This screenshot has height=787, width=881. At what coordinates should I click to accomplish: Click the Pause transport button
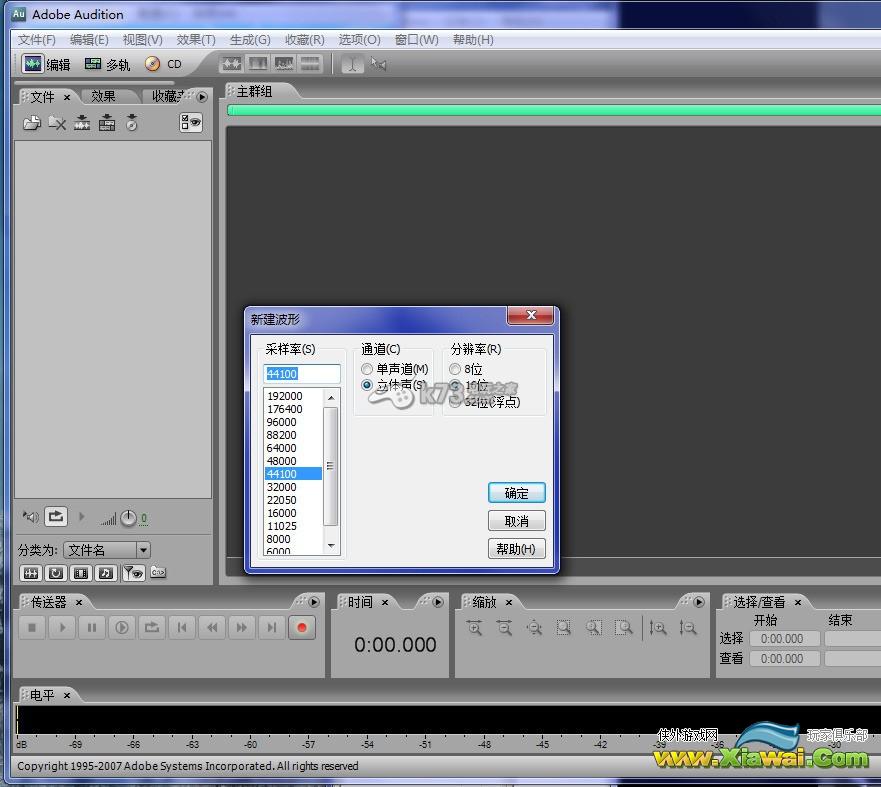pos(92,627)
